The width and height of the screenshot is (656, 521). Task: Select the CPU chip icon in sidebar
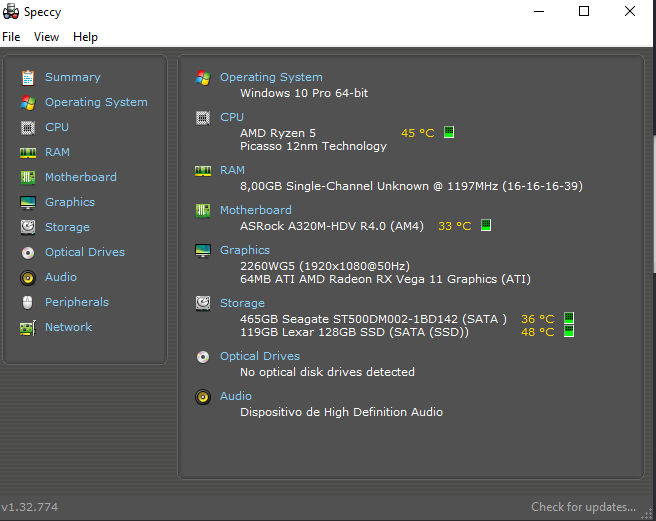tap(28, 128)
